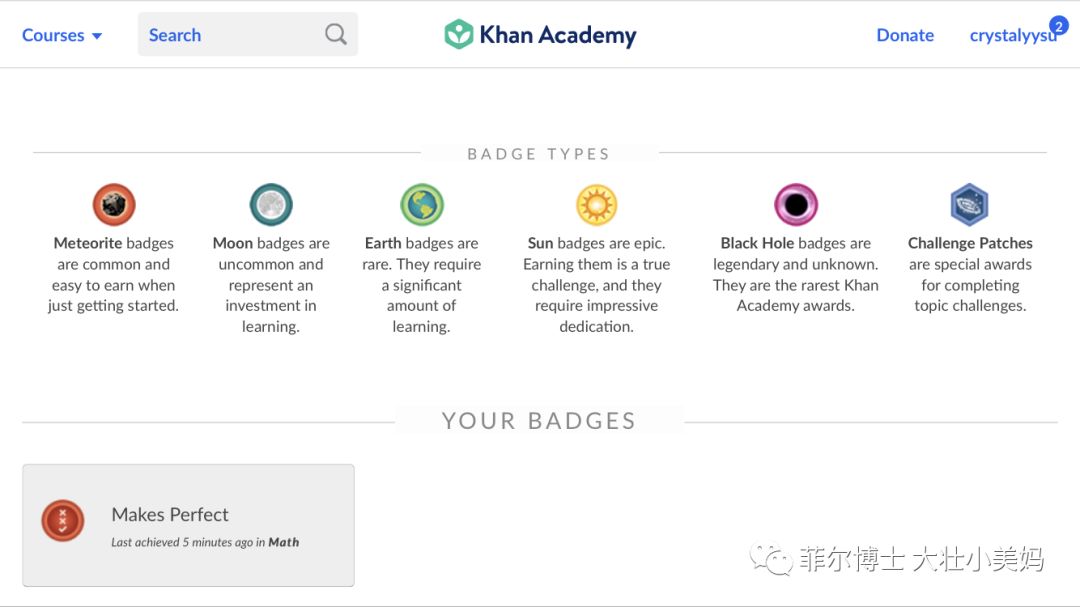Click the Meteorite badge icon
The width and height of the screenshot is (1080, 607).
click(x=114, y=205)
